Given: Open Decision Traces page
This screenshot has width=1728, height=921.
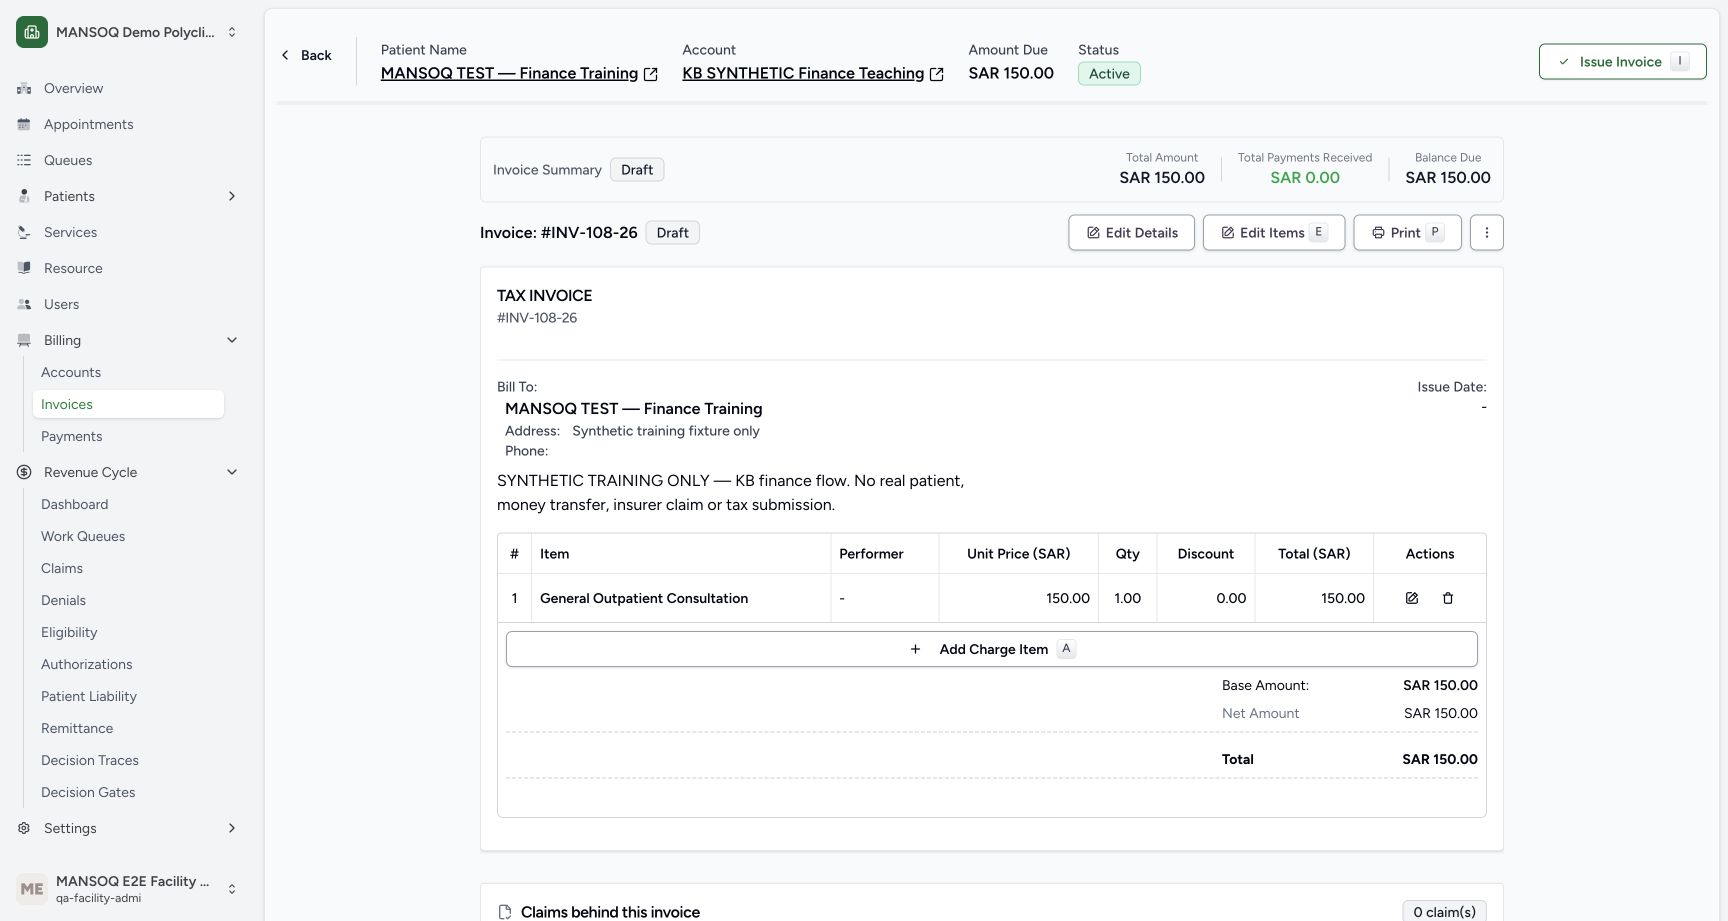Looking at the screenshot, I should pos(128,760).
